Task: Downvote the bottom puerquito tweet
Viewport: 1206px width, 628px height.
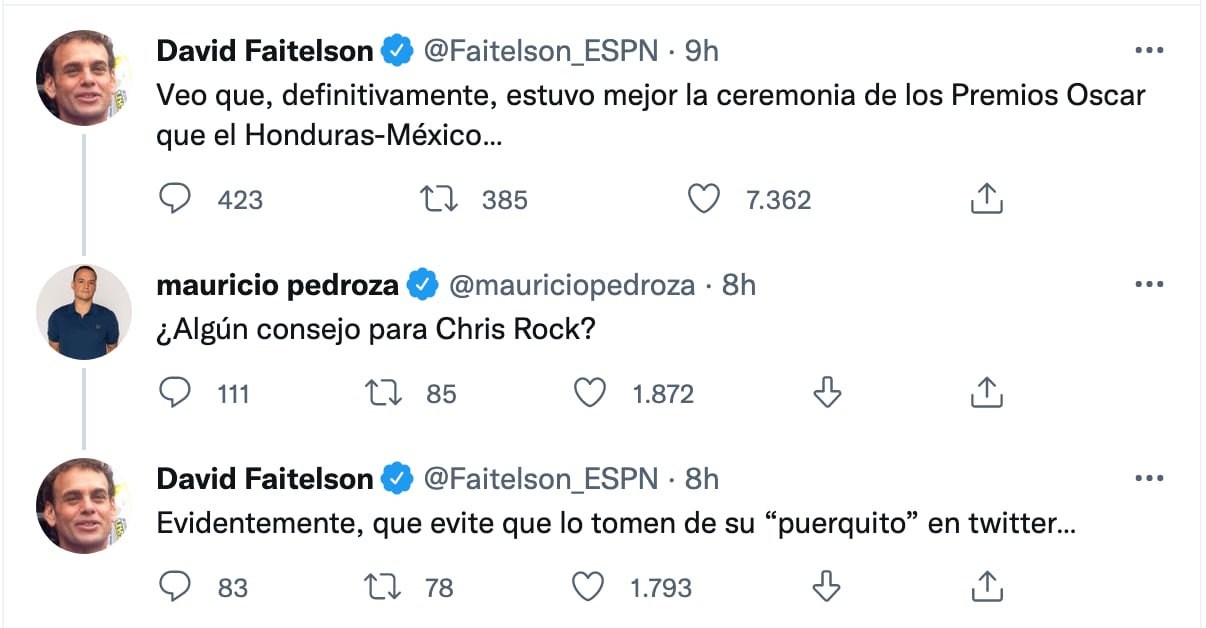Action: 827,586
